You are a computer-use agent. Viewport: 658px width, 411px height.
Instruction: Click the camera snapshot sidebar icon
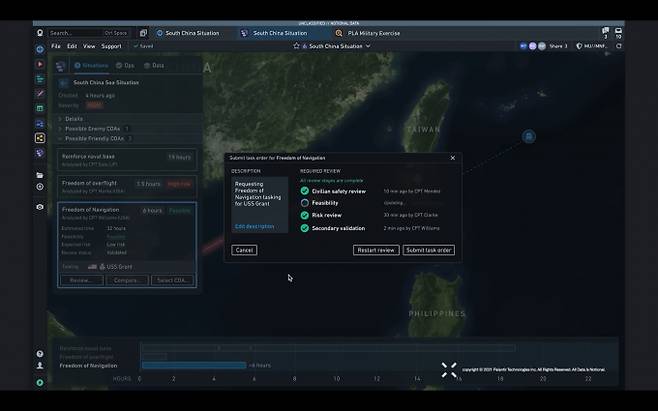click(x=40, y=207)
